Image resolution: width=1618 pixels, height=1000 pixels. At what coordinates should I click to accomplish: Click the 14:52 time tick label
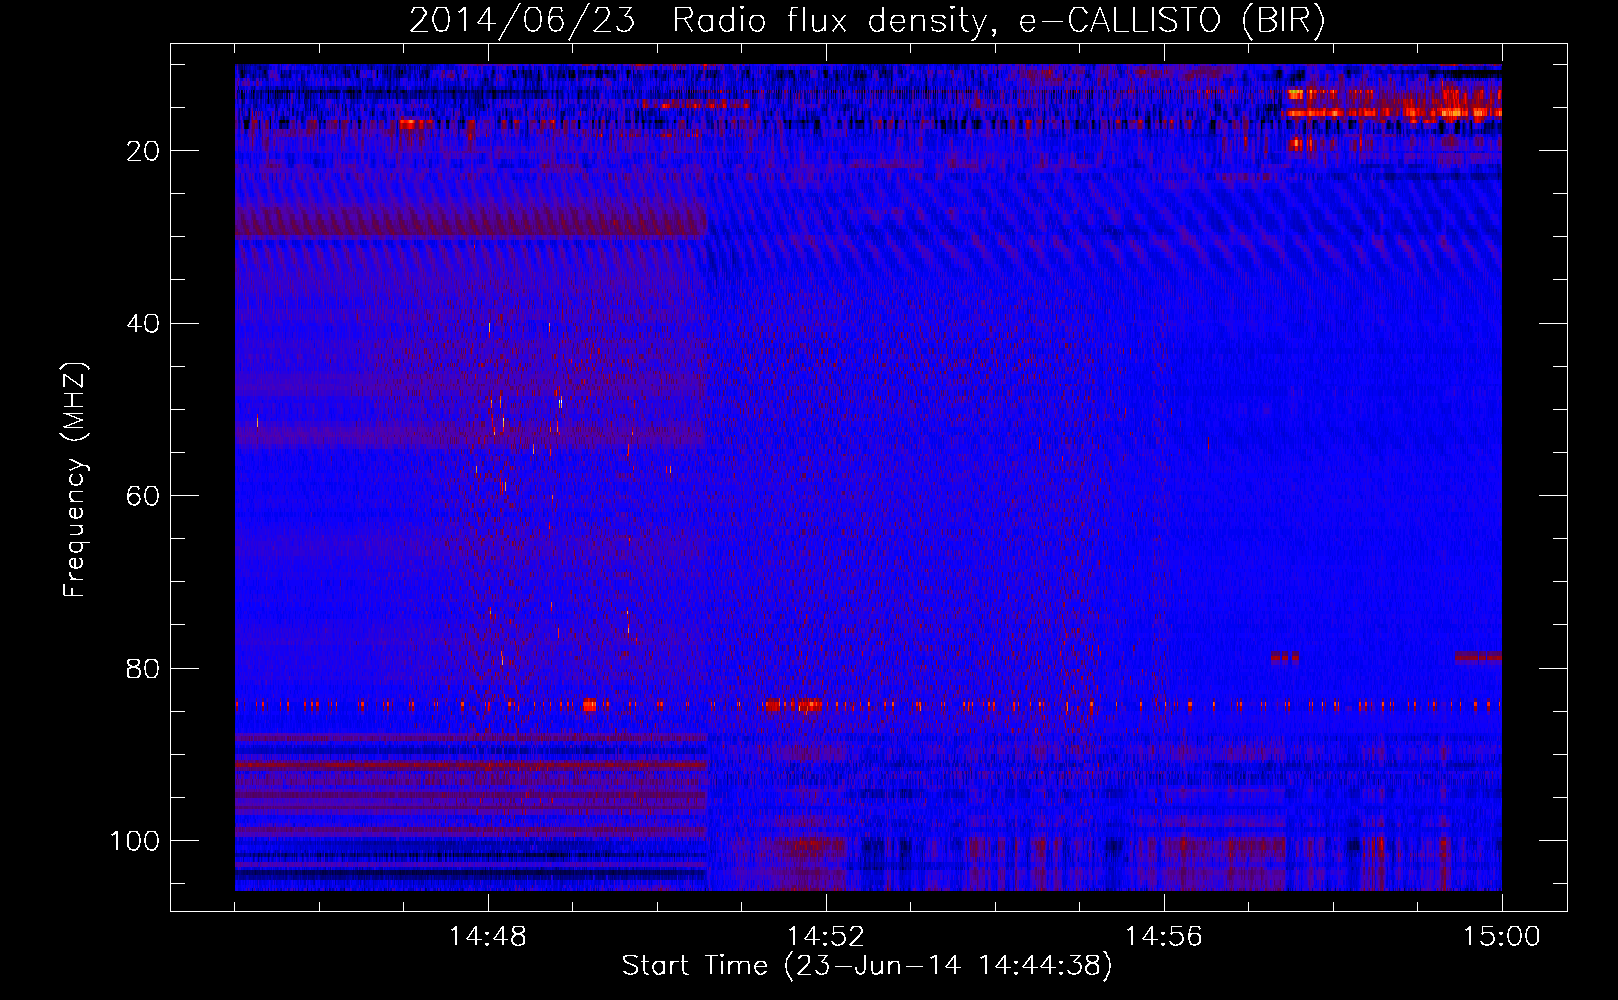tap(826, 937)
